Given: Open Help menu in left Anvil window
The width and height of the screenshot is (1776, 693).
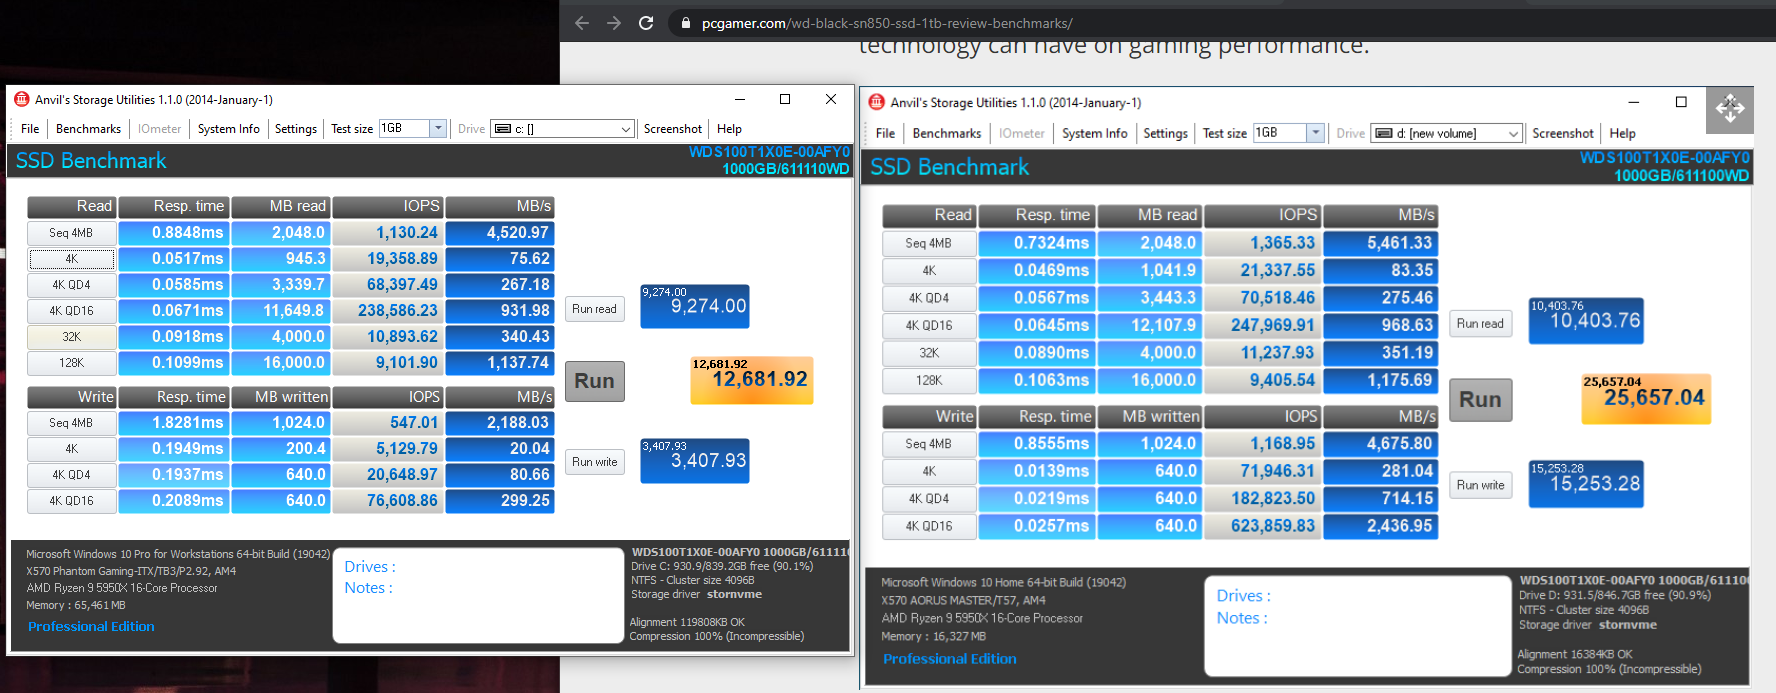Looking at the screenshot, I should tap(729, 129).
